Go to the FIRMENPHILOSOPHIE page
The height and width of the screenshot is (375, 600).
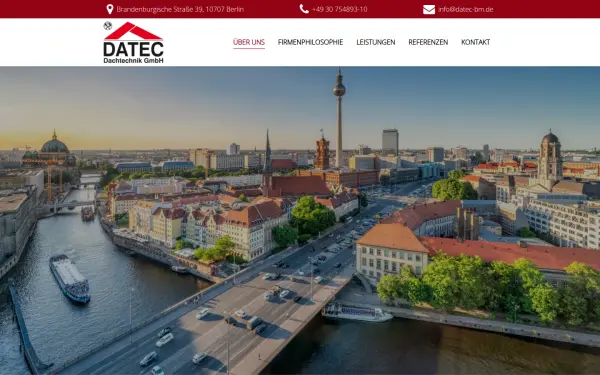(310, 42)
